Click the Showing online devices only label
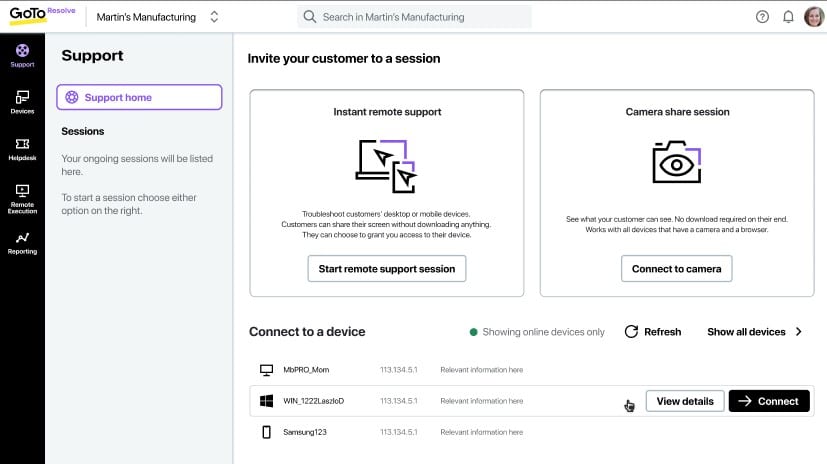Viewport: 827px width, 464px height. (x=543, y=332)
